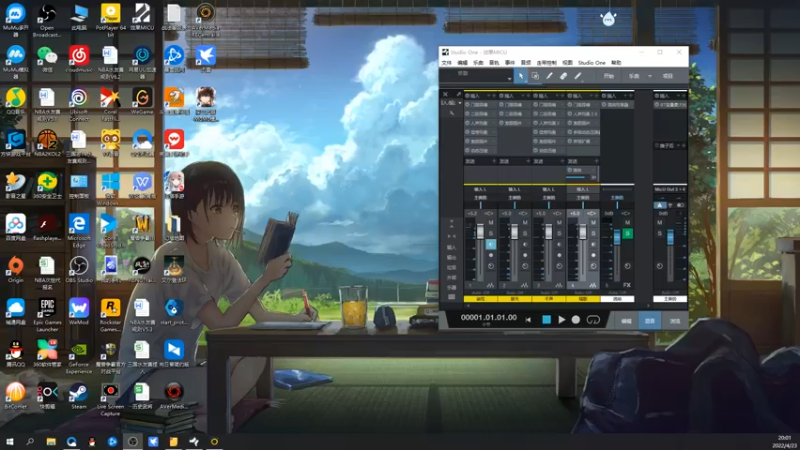Open Steam desktop shortcut

coord(79,396)
